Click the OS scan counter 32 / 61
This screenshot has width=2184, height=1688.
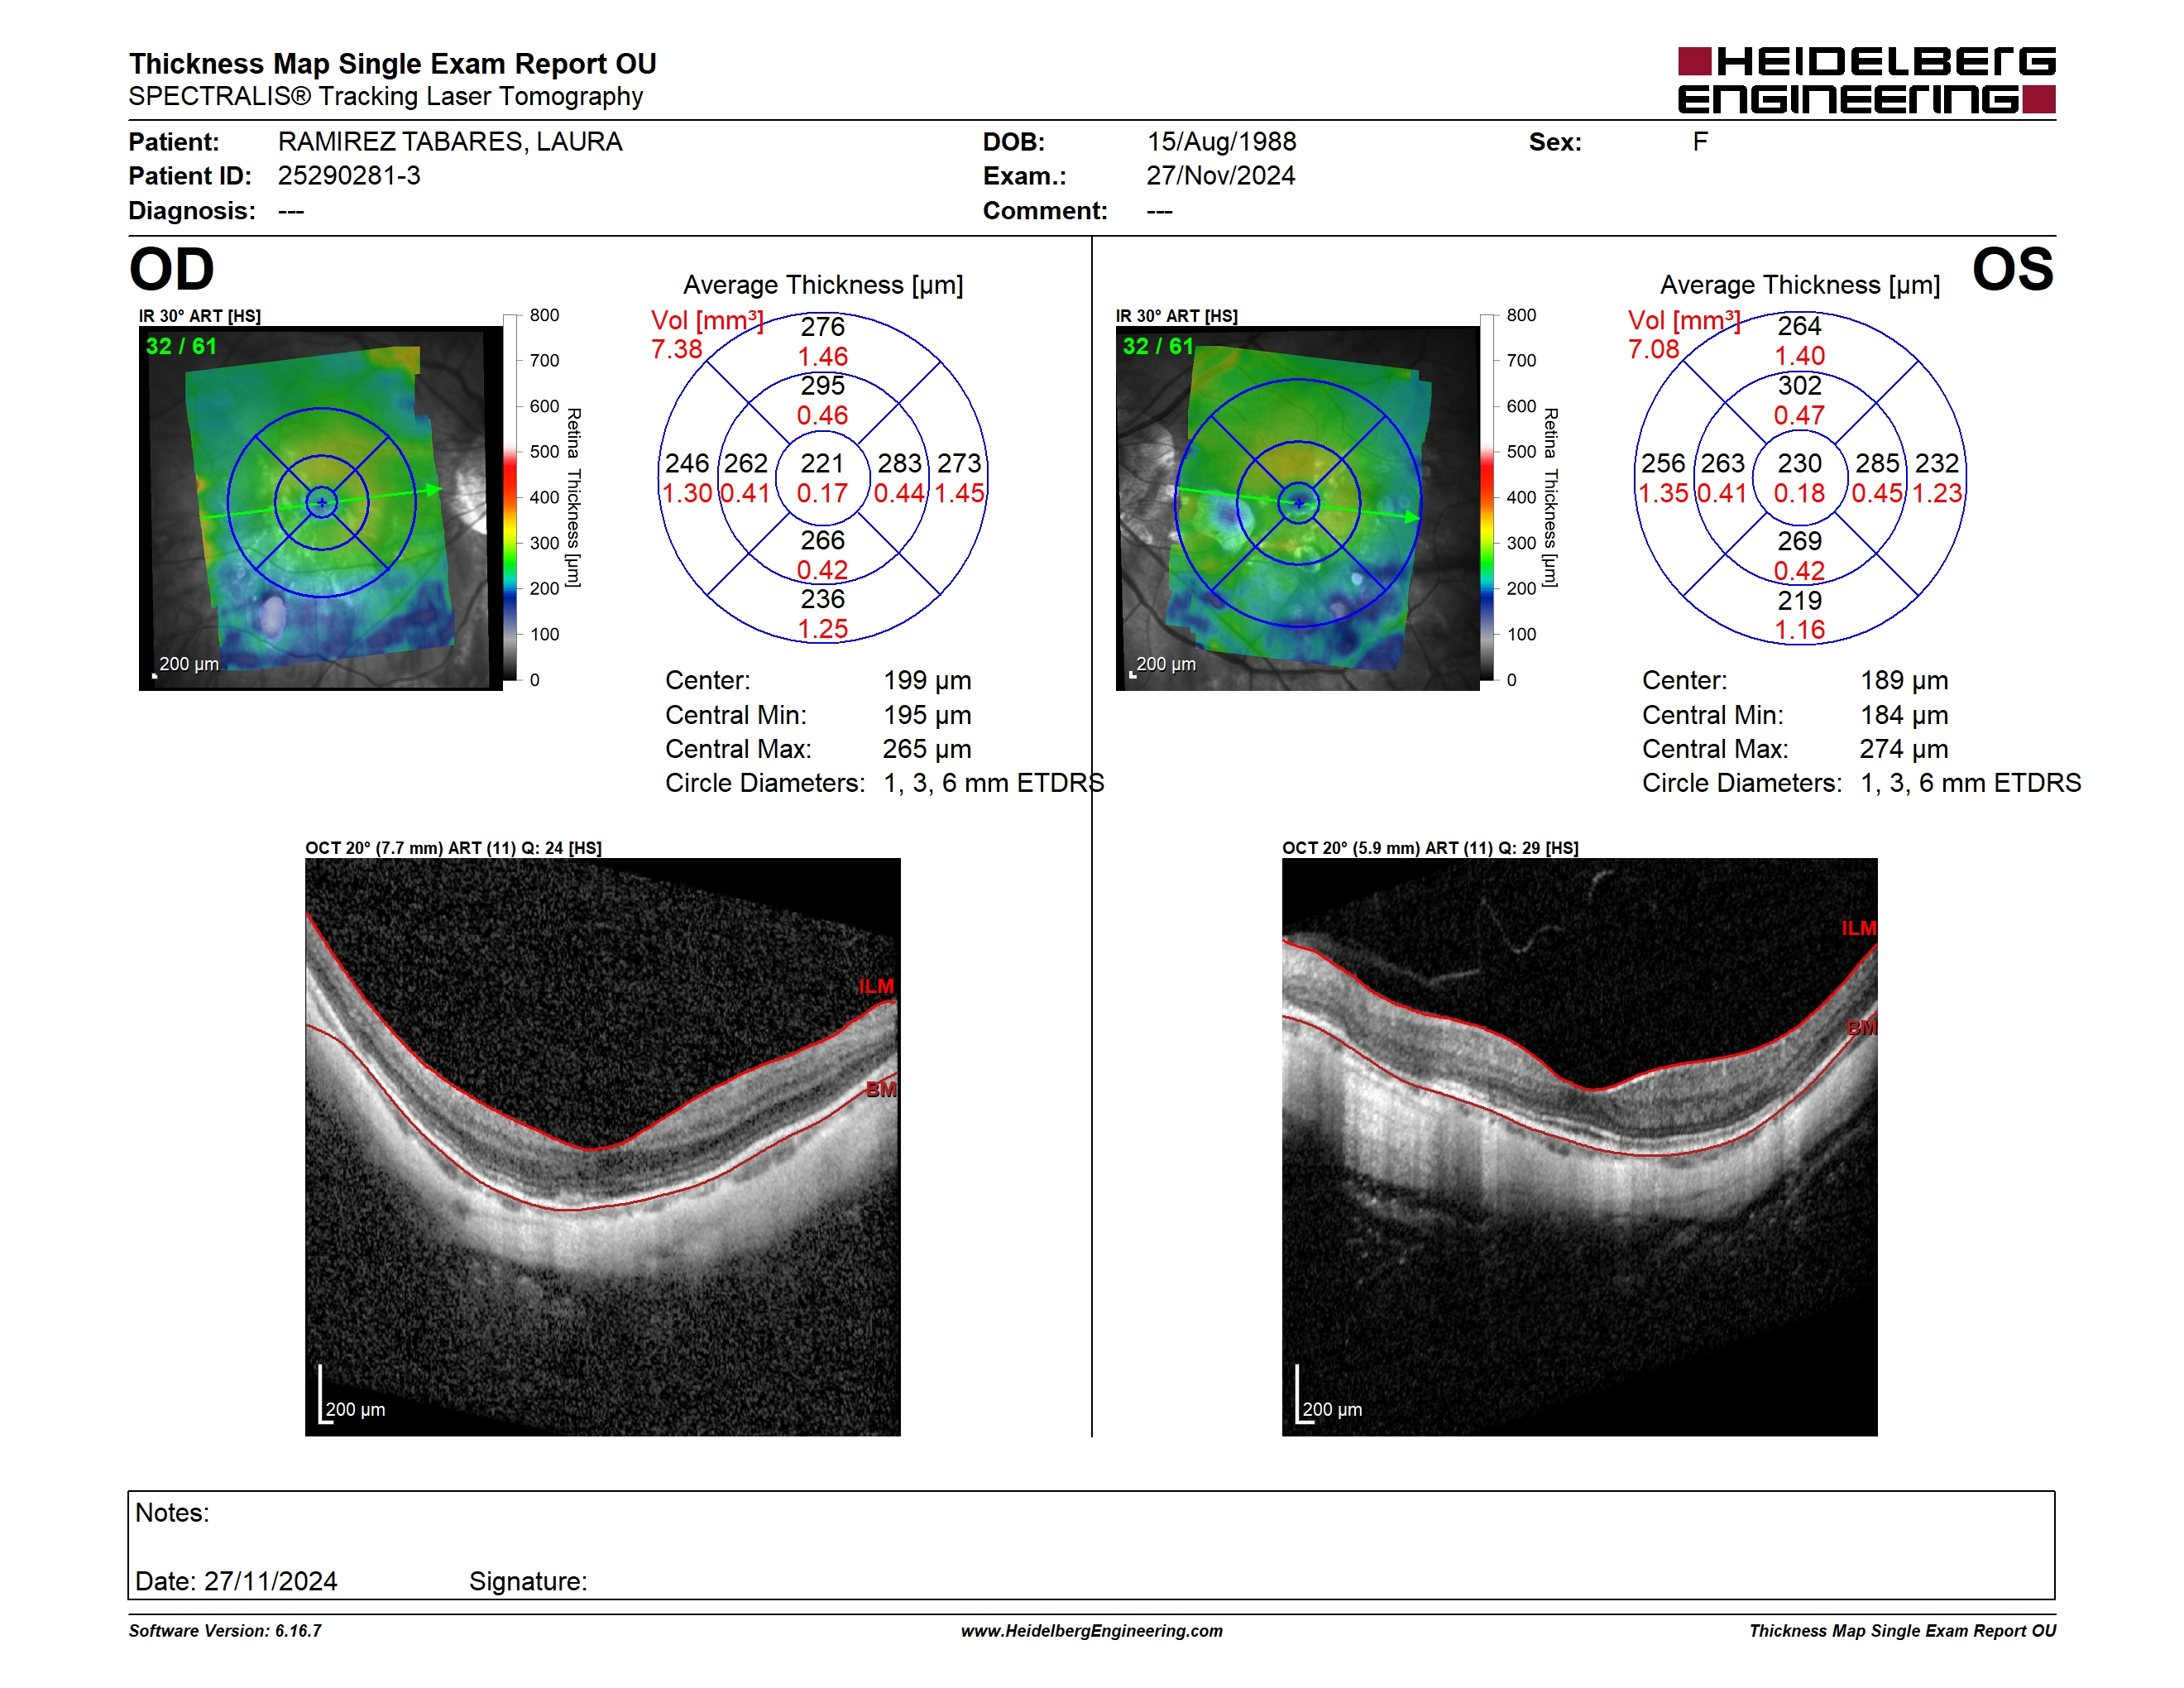click(x=1158, y=347)
